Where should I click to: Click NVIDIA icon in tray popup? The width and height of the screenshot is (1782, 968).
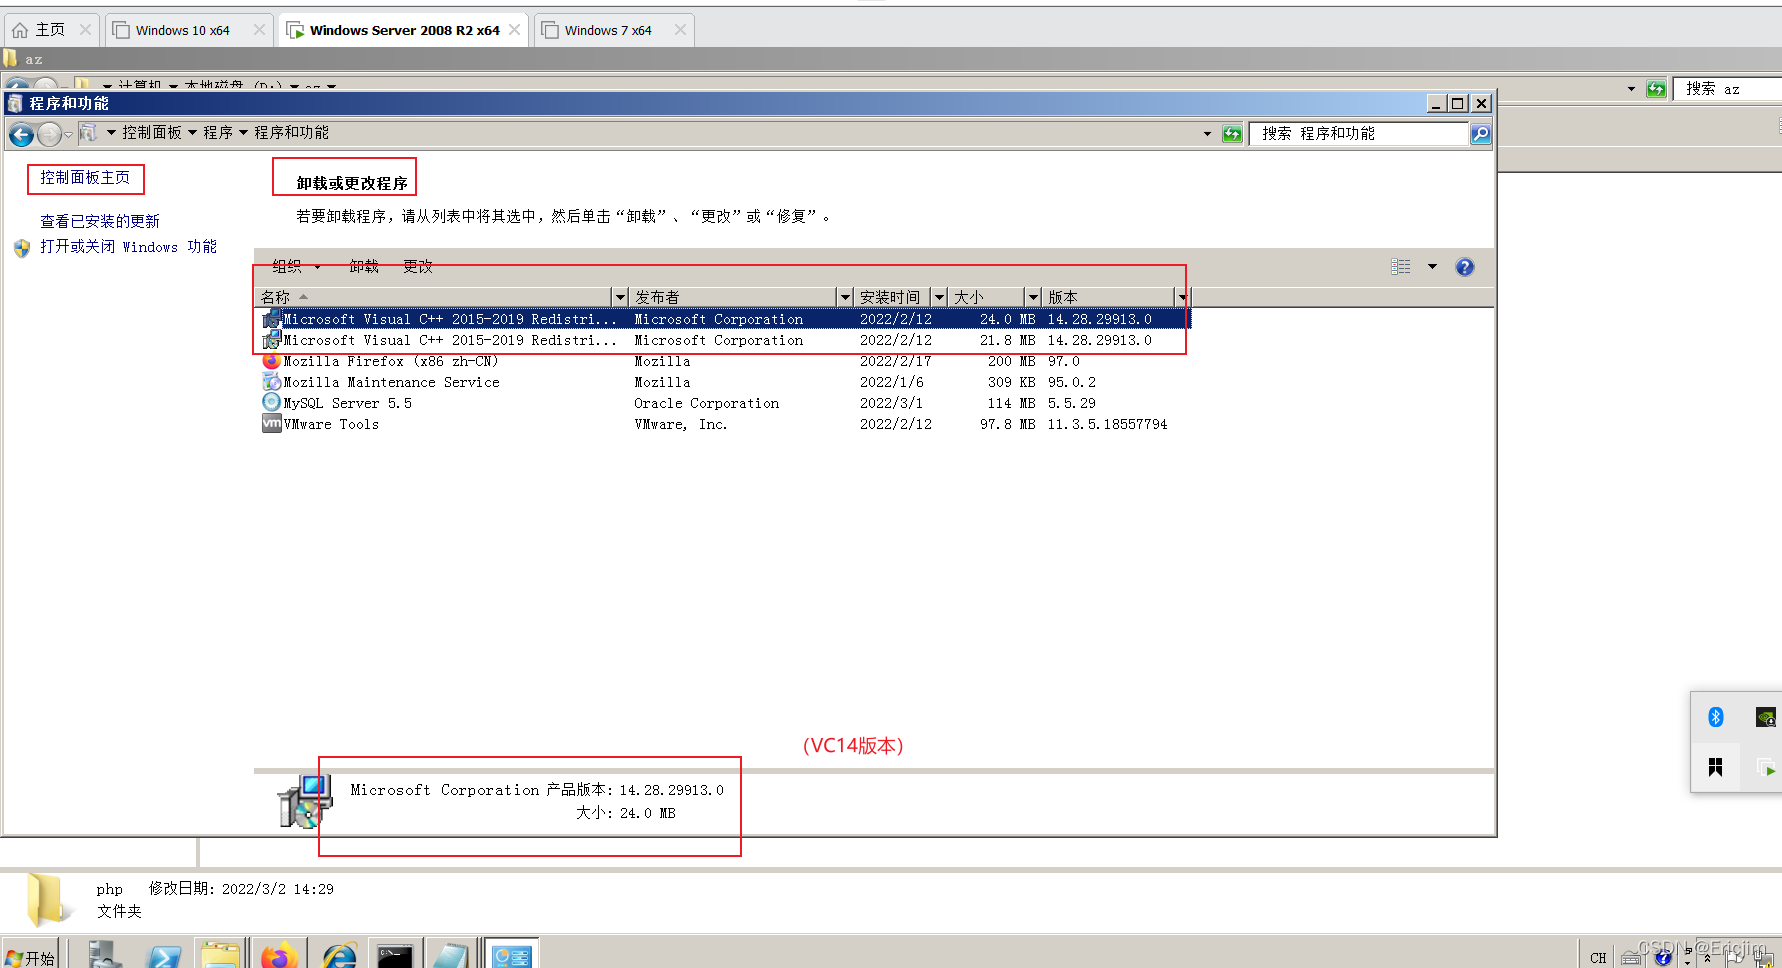(x=1766, y=717)
